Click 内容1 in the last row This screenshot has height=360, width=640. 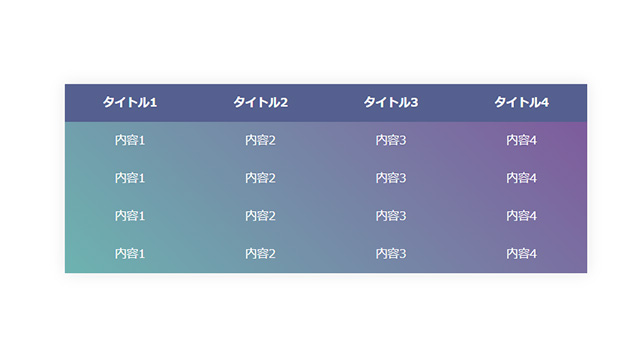coord(130,254)
